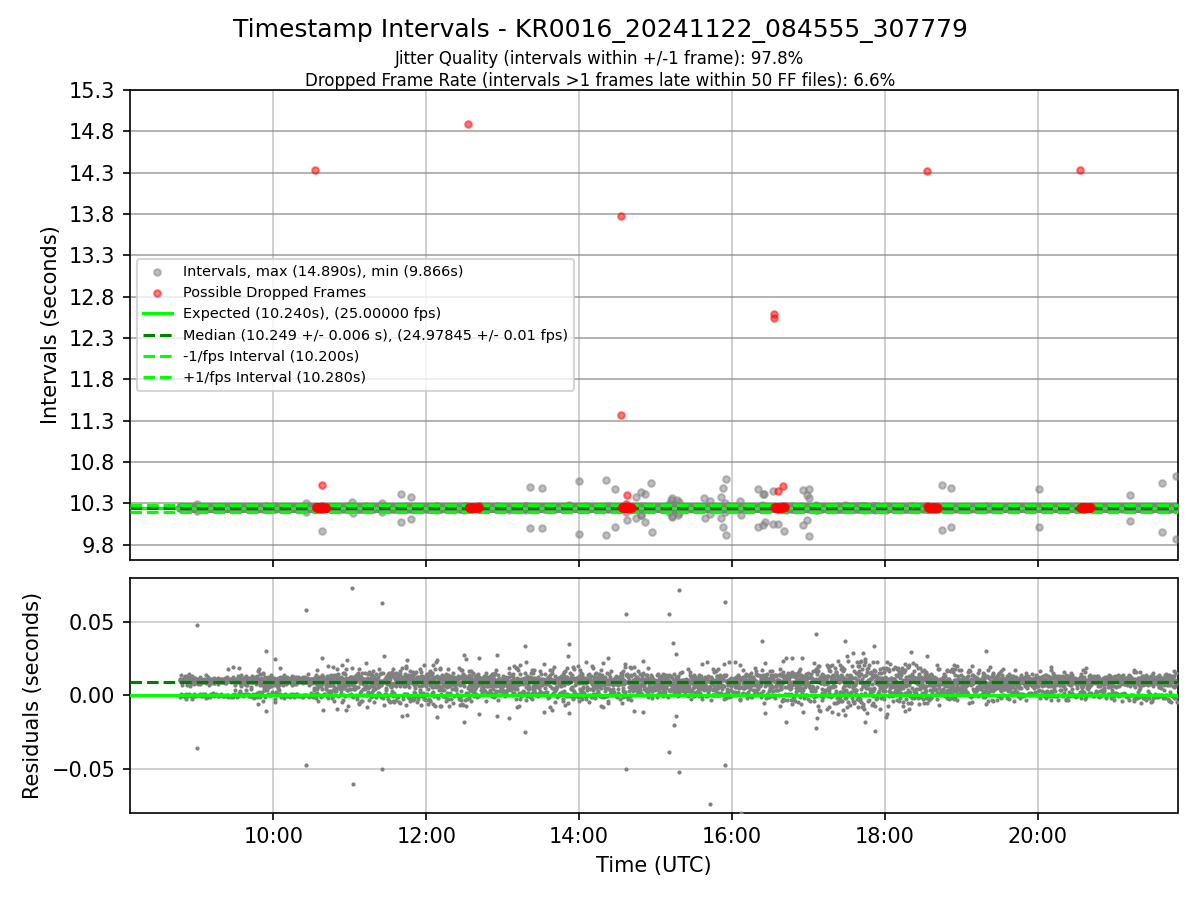Click the highest red dropped-frame point near 14.8
This screenshot has height=900, width=1200.
[x=468, y=124]
